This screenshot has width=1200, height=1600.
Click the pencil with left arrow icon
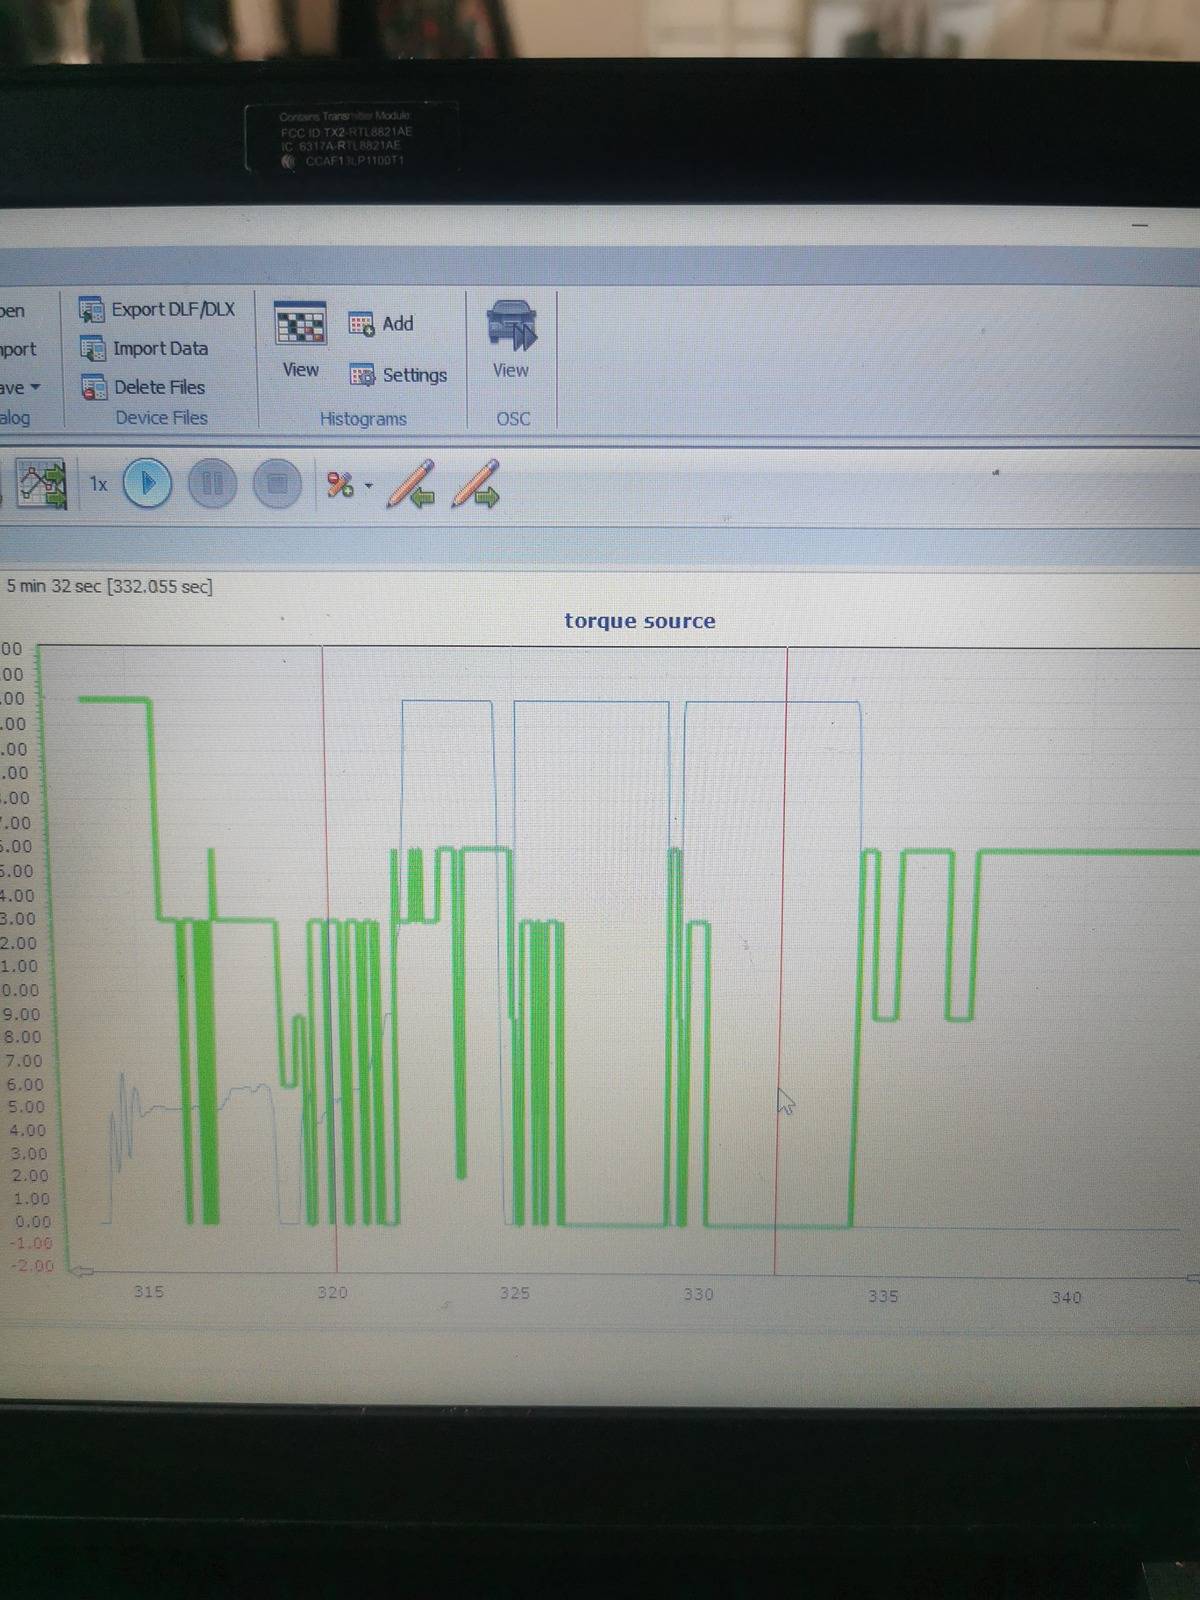[411, 484]
